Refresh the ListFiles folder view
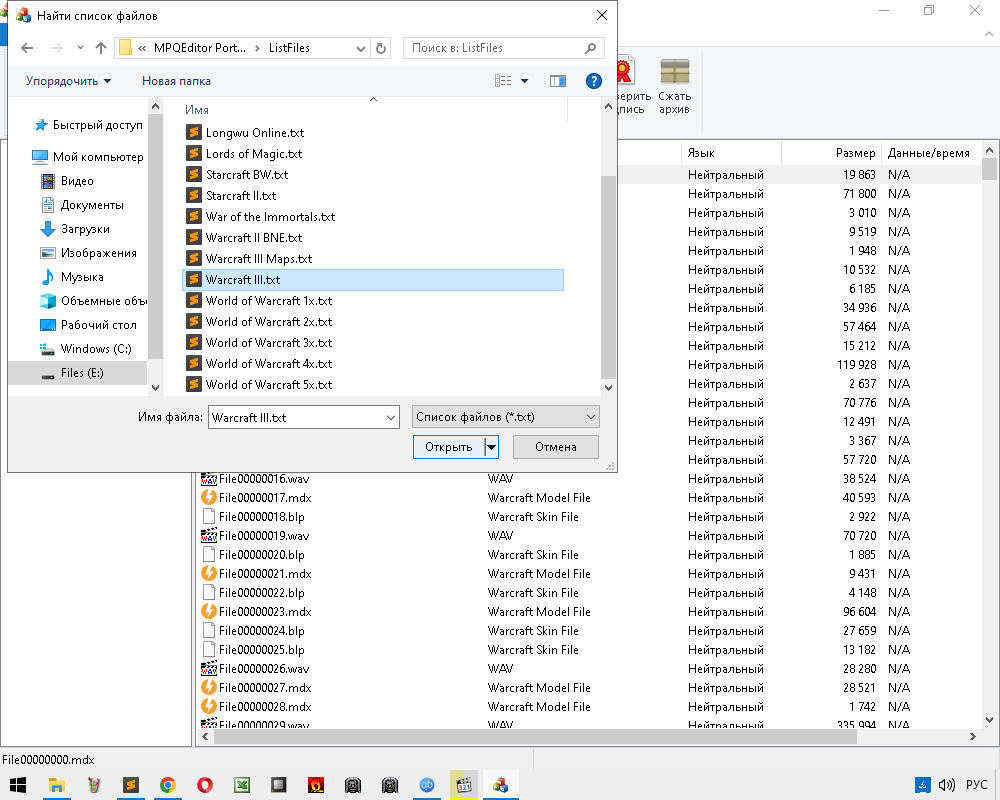The height and width of the screenshot is (800, 1000). tap(381, 48)
